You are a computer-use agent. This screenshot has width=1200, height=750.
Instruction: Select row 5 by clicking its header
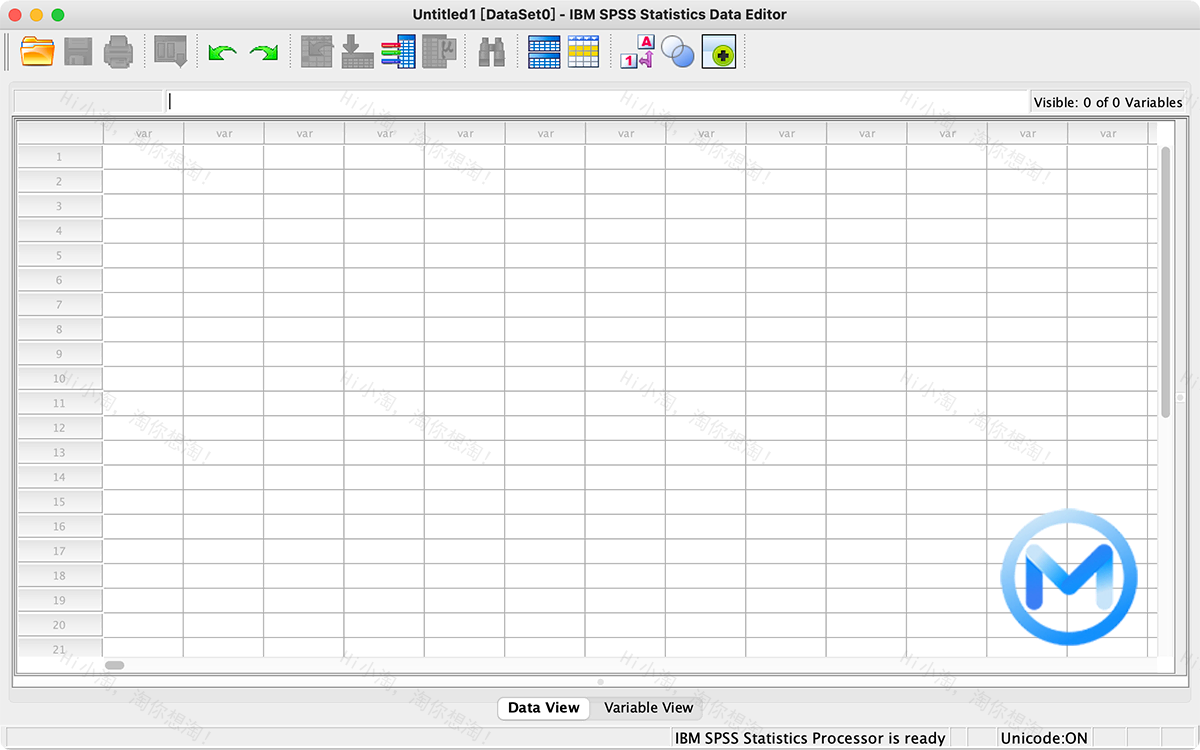pos(57,255)
